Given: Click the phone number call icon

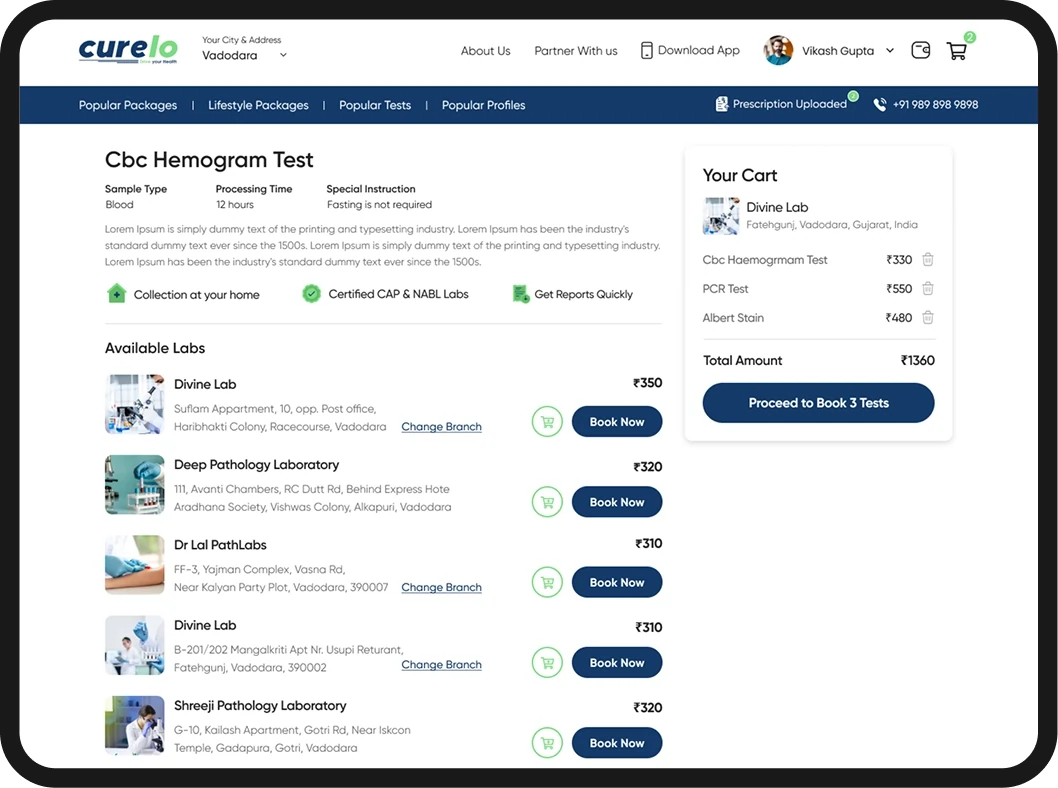Looking at the screenshot, I should [880, 105].
